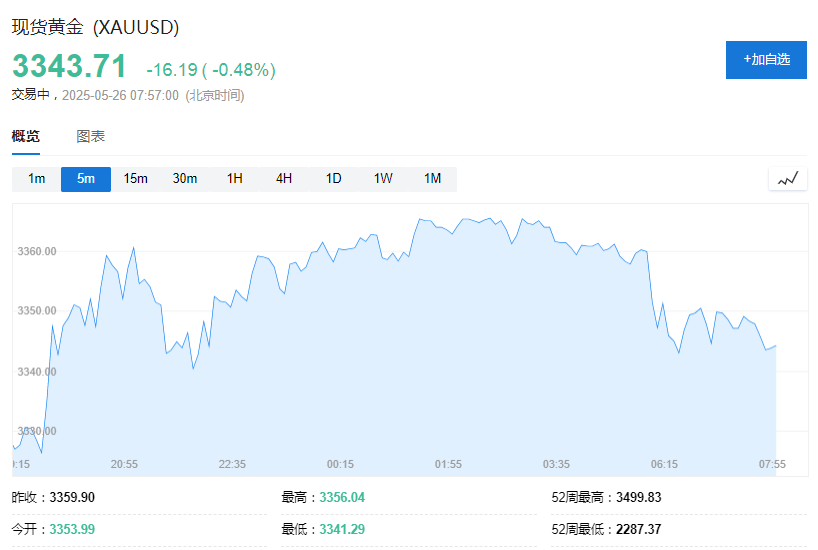Switch chart to 4H interval
818x550 pixels.
click(x=284, y=179)
